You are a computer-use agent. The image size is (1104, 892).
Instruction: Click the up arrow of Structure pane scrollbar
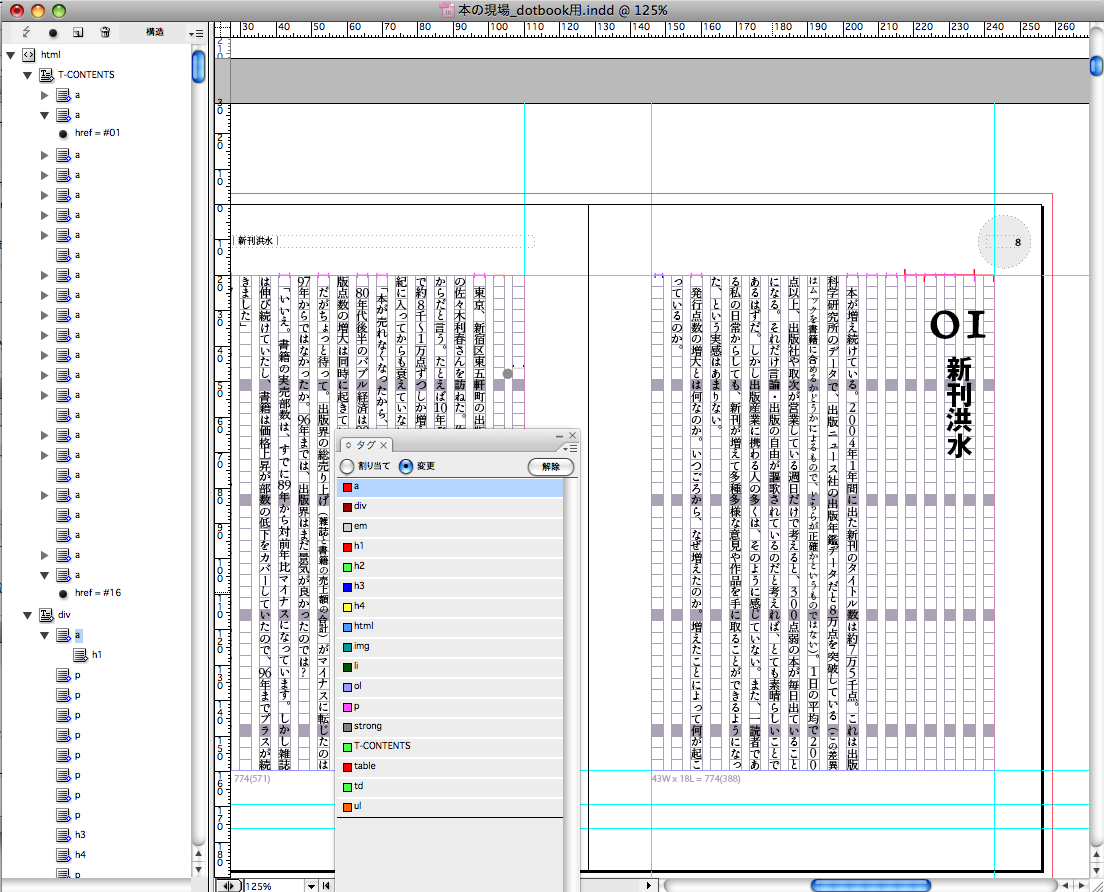coord(198,854)
